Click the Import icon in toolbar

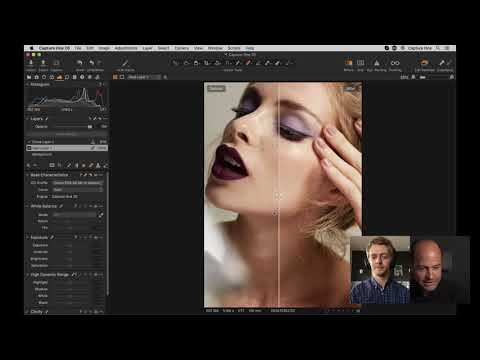pyautogui.click(x=31, y=63)
